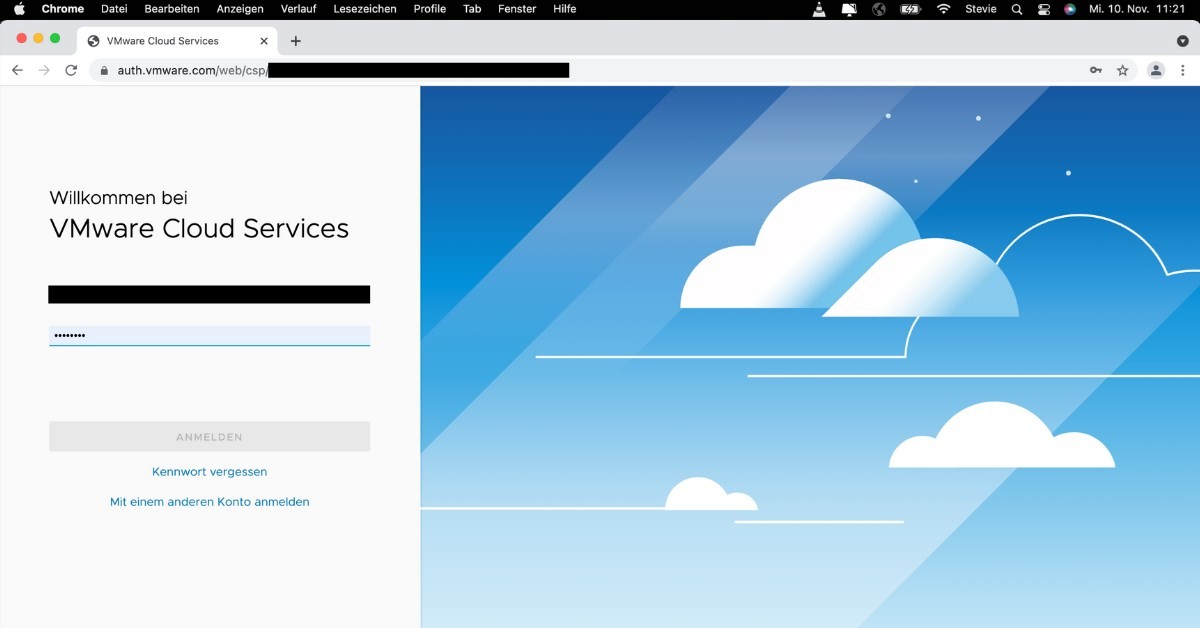This screenshot has width=1200, height=628.
Task: Open the Wi-Fi status menu
Action: point(943,9)
